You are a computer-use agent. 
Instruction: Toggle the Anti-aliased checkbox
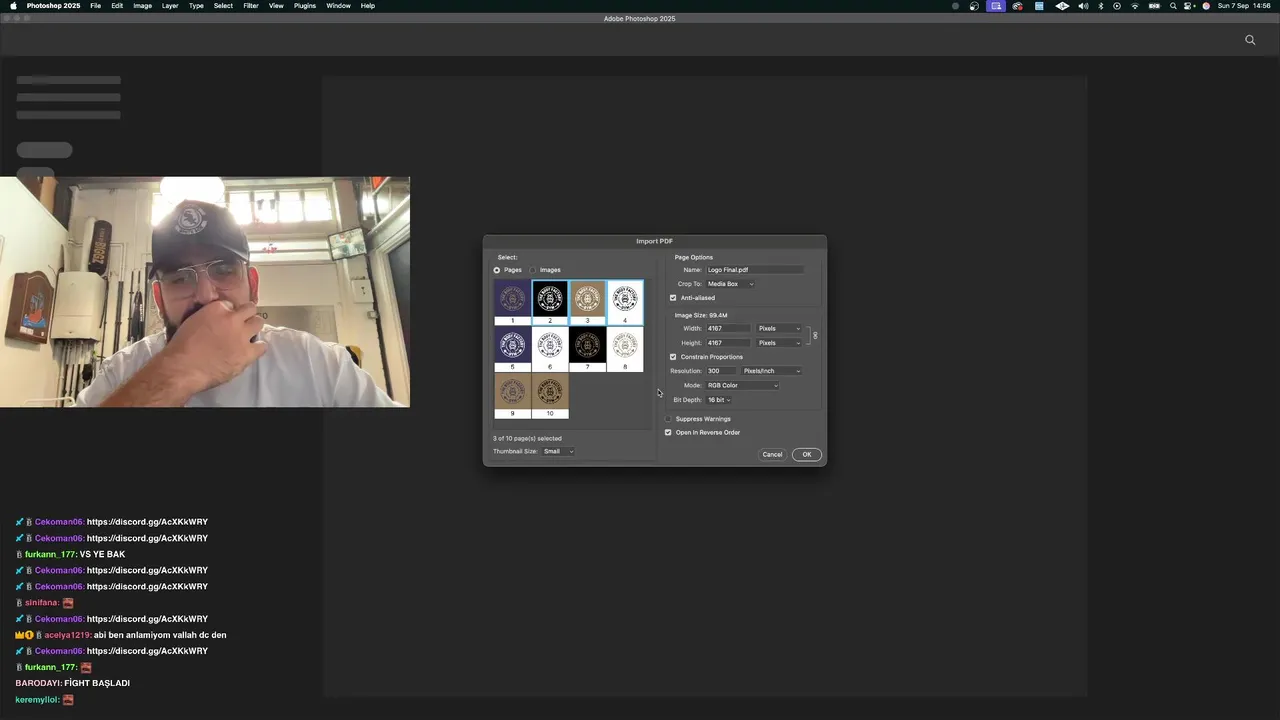point(673,298)
